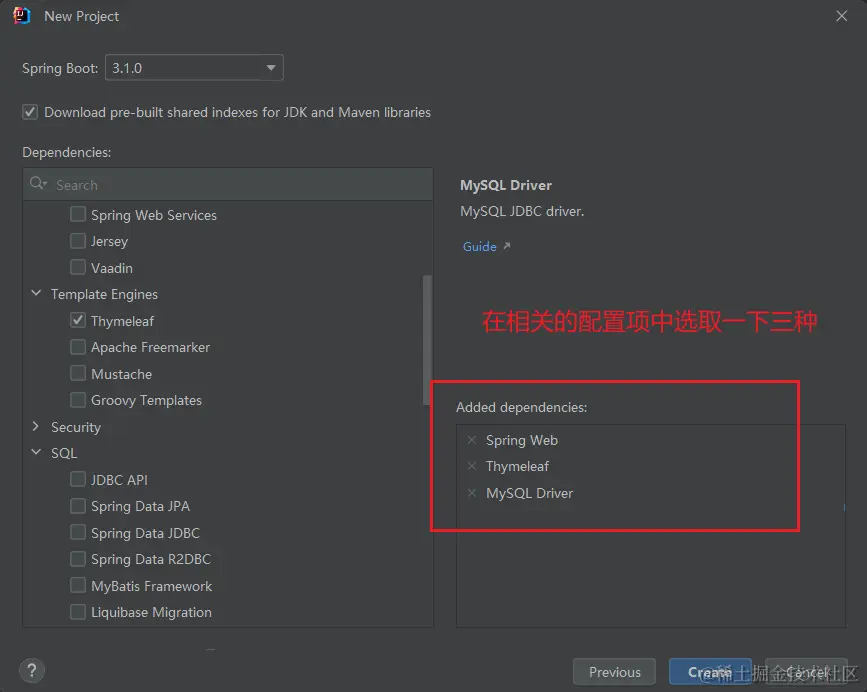
Task: Check the Apache Freemarker checkbox
Action: coord(78,347)
